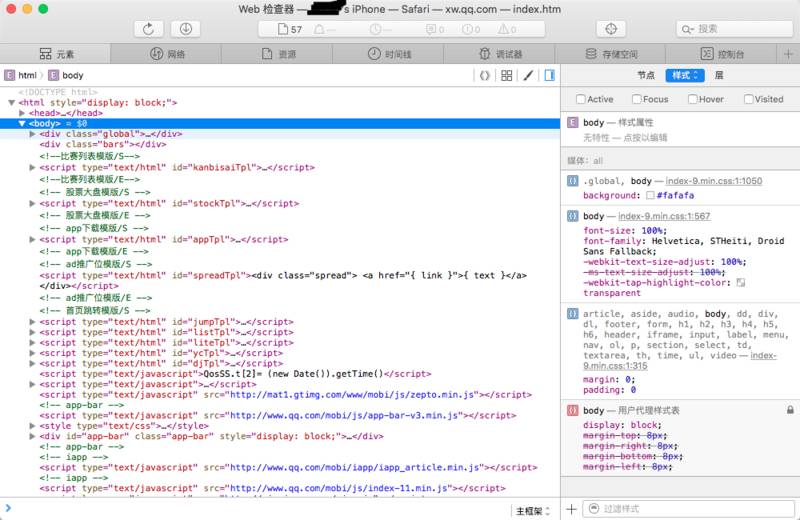Screen dimensions: 800x520
Task: Click the rule icon beside body index-9.min.css:1:567
Action: pyautogui.click(x=573, y=216)
